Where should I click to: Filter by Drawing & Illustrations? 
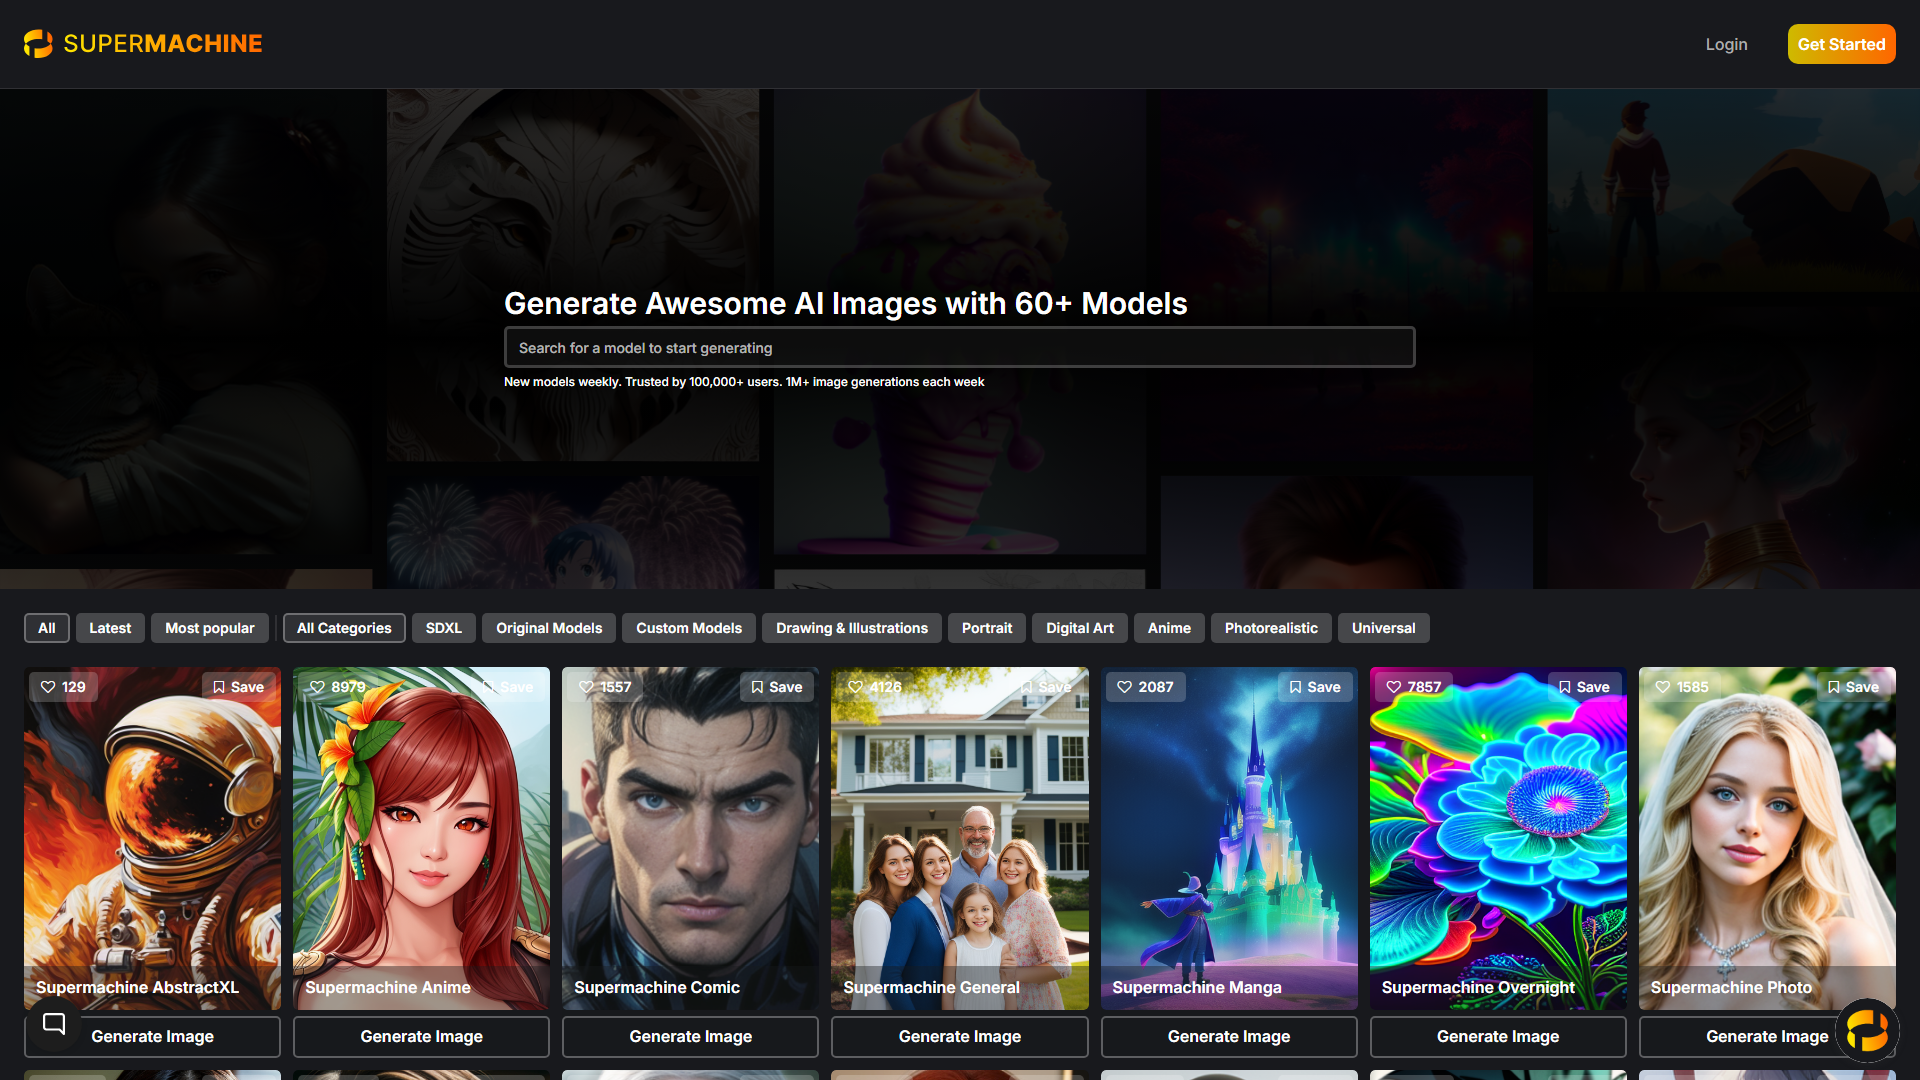tap(852, 628)
